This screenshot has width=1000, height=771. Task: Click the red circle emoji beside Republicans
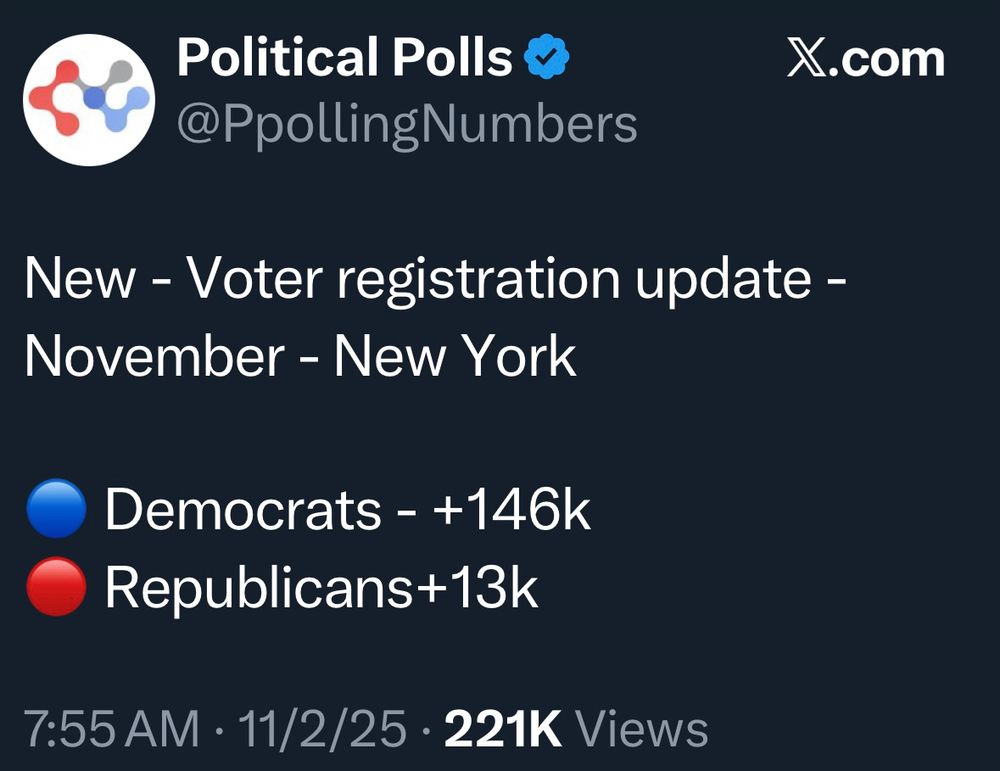click(56, 585)
